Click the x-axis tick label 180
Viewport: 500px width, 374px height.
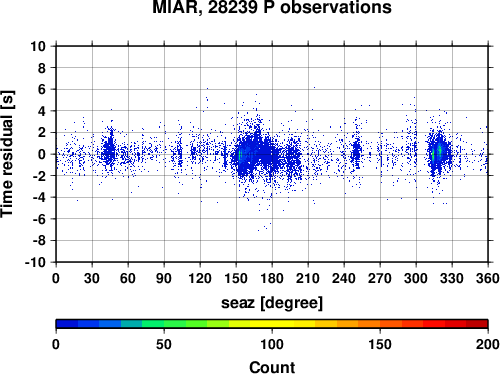pyautogui.click(x=272, y=278)
